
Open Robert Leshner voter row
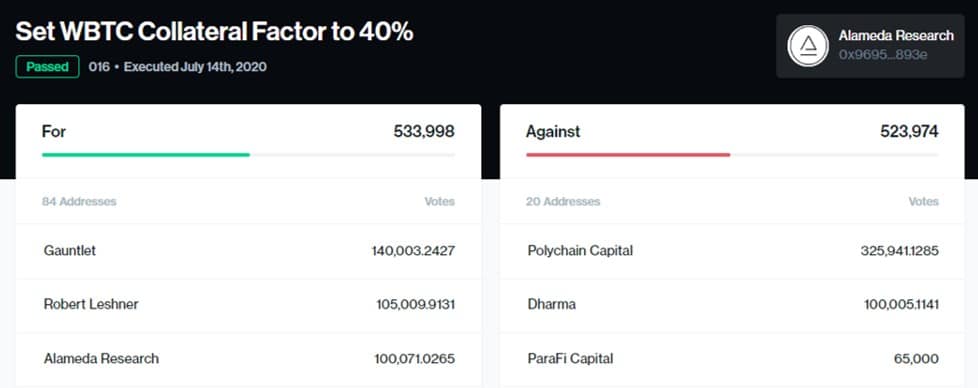pos(248,304)
